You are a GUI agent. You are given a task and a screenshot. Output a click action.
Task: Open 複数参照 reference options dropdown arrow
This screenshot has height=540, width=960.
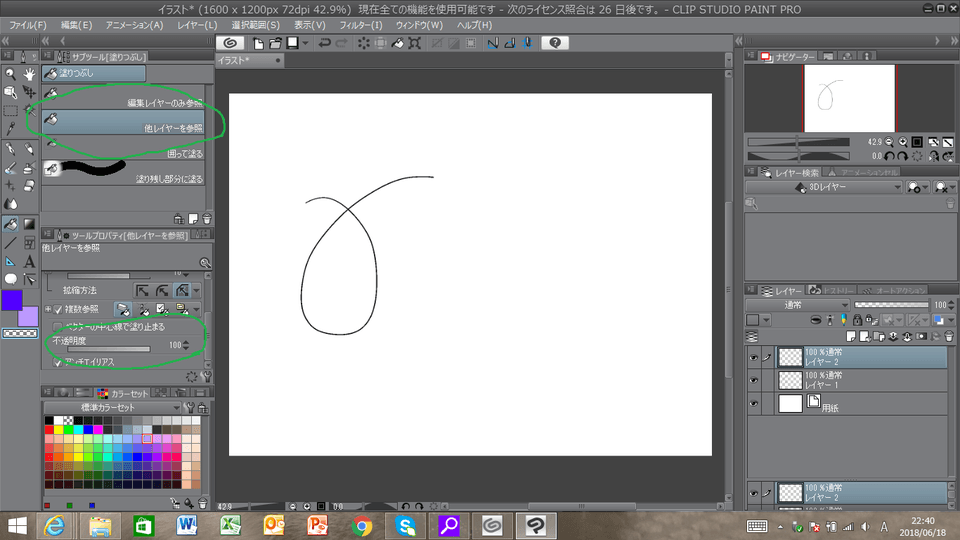pos(197,310)
